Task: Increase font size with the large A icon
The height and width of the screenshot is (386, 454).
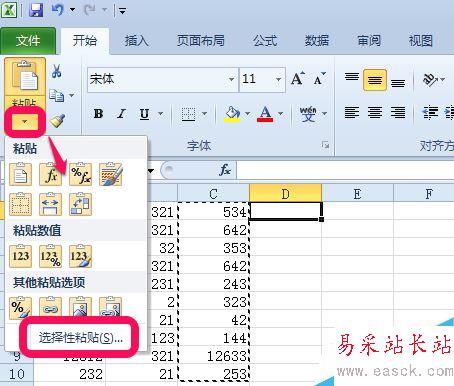Action: [298, 79]
